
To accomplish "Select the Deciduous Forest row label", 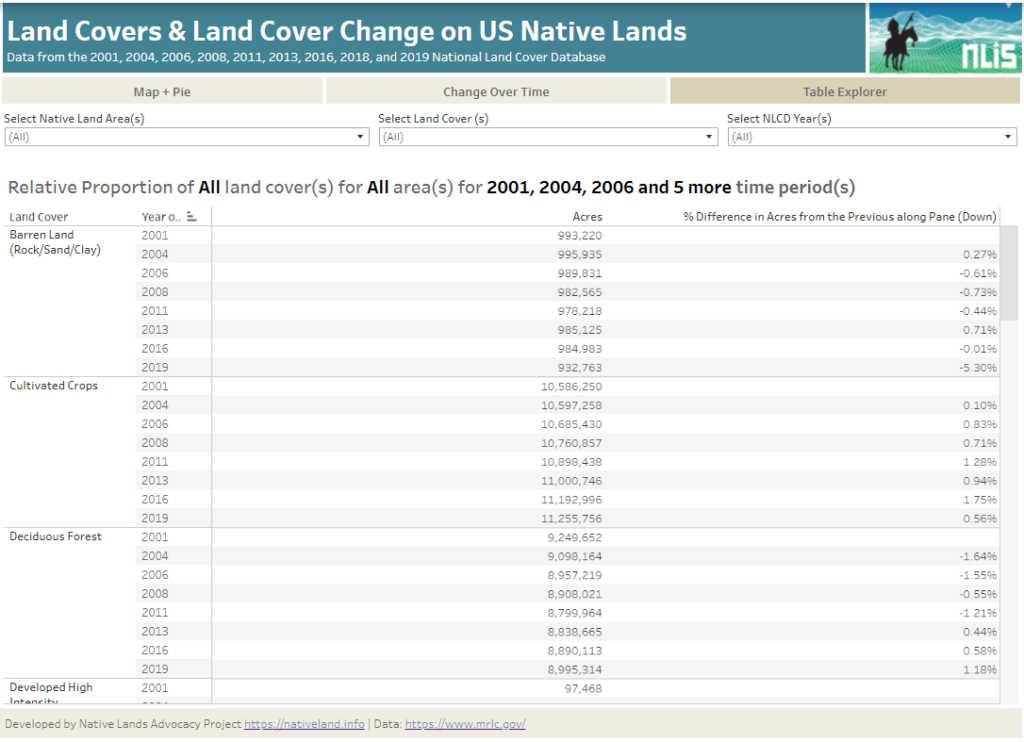I will (x=56, y=536).
